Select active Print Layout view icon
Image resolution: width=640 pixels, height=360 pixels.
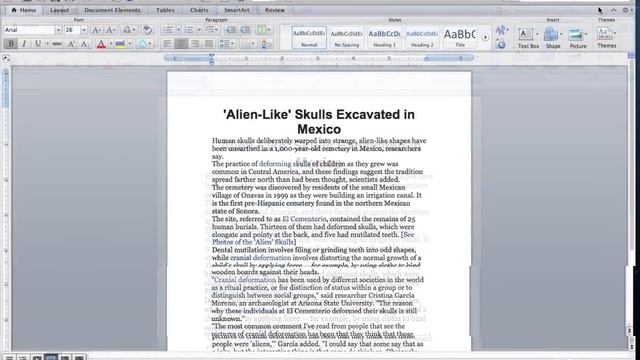click(x=51, y=358)
